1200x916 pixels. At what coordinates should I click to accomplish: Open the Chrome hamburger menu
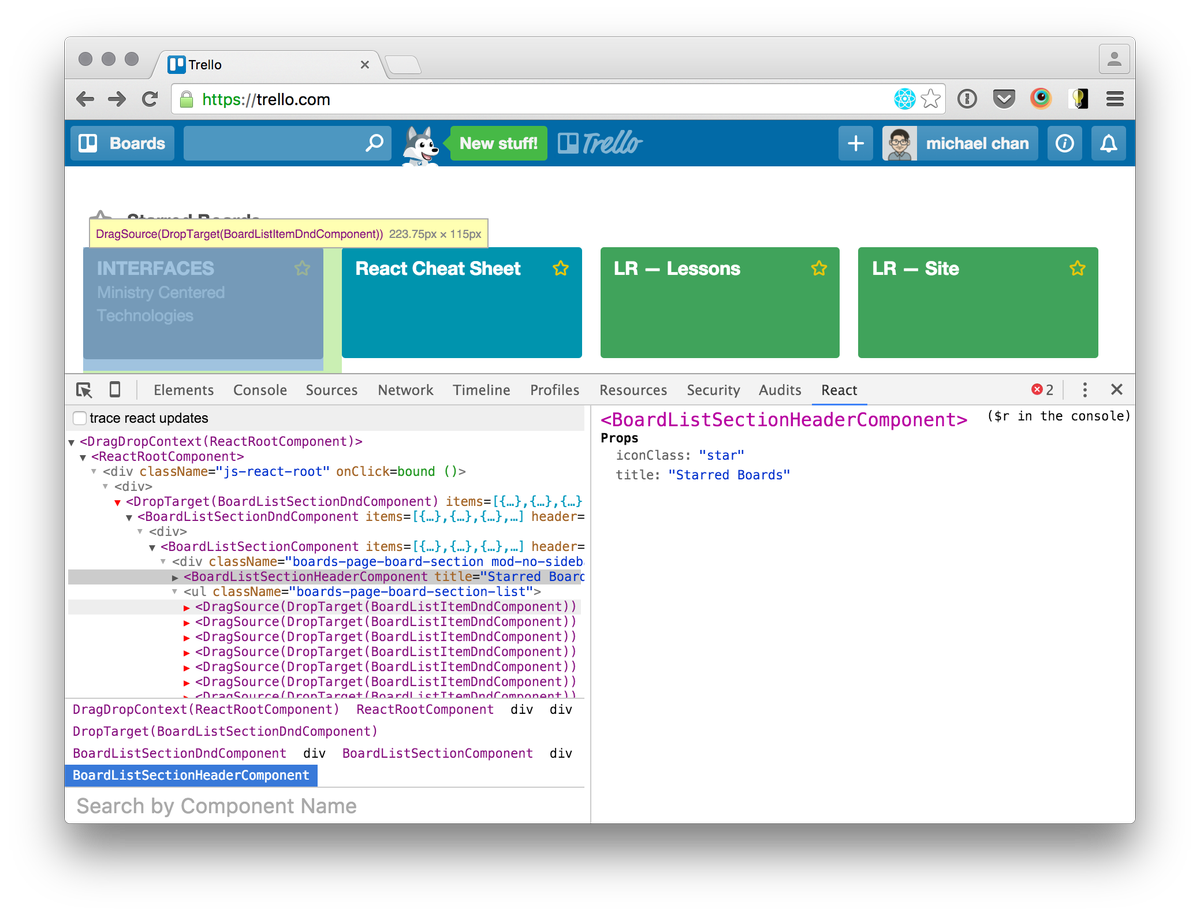(x=1115, y=99)
